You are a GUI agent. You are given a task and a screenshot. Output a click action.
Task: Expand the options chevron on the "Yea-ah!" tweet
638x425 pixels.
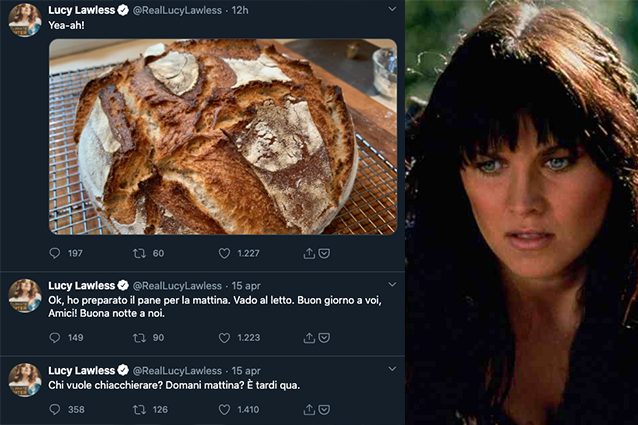[x=391, y=8]
